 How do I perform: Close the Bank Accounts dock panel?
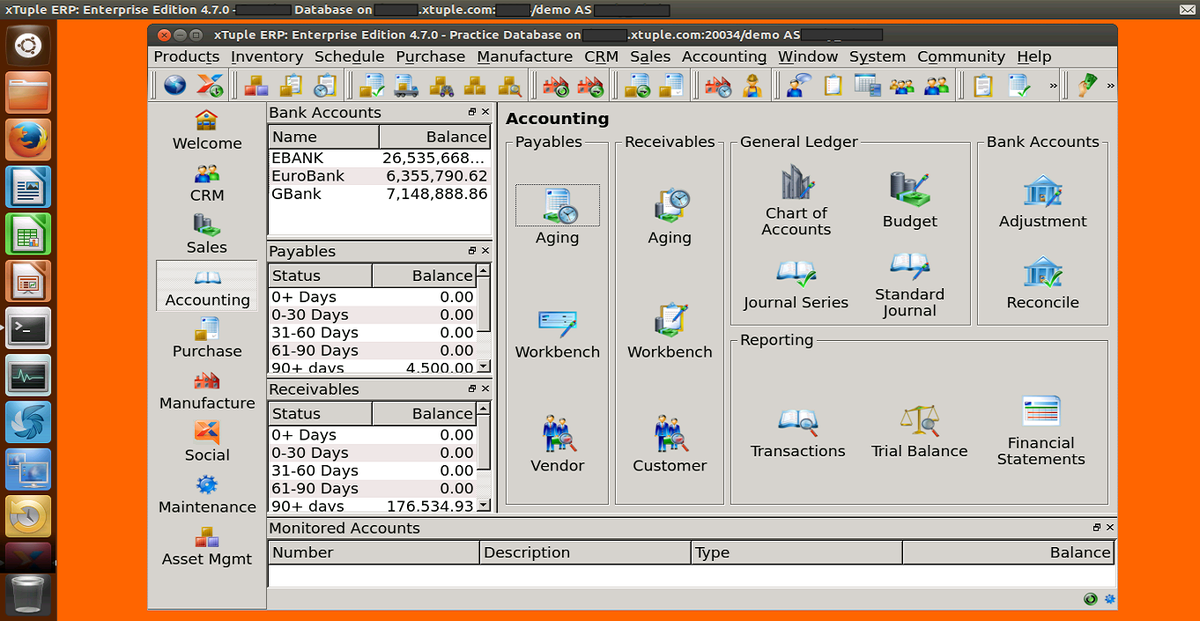(485, 112)
